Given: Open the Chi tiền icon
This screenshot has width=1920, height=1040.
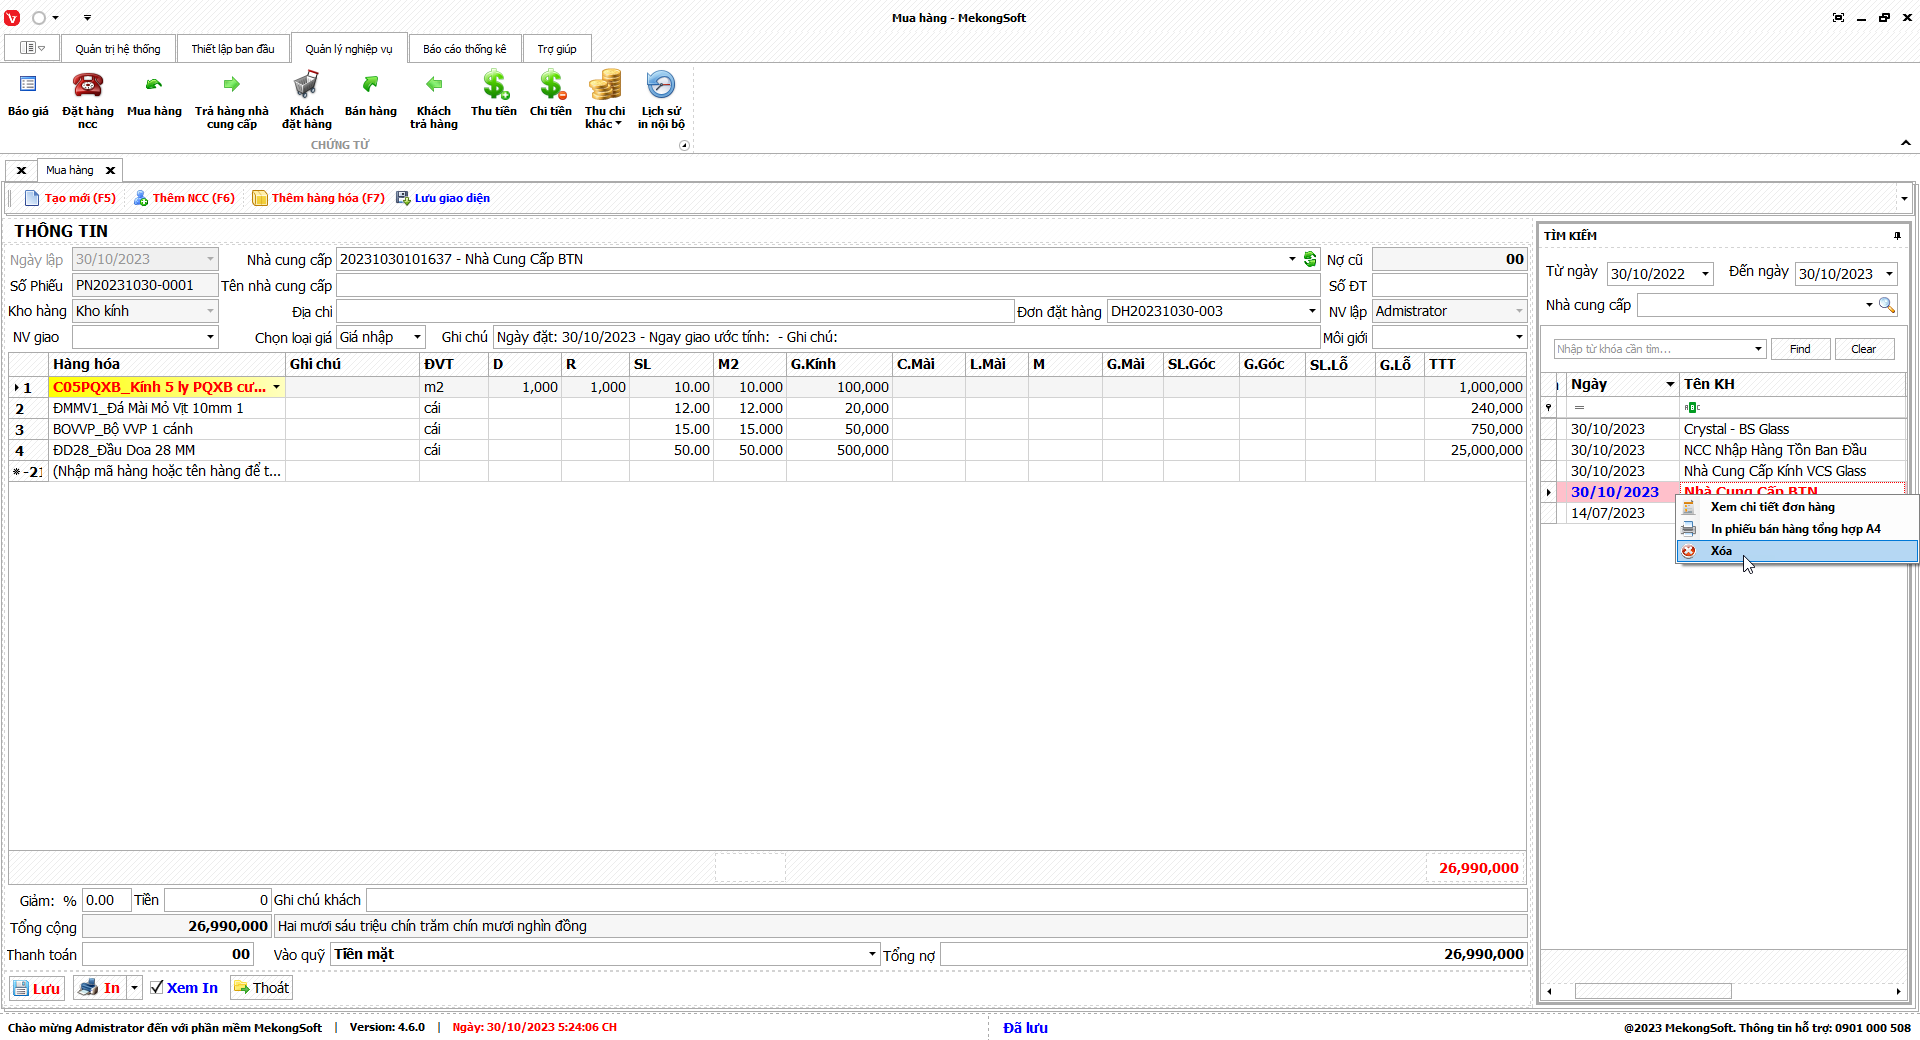Looking at the screenshot, I should click(551, 86).
